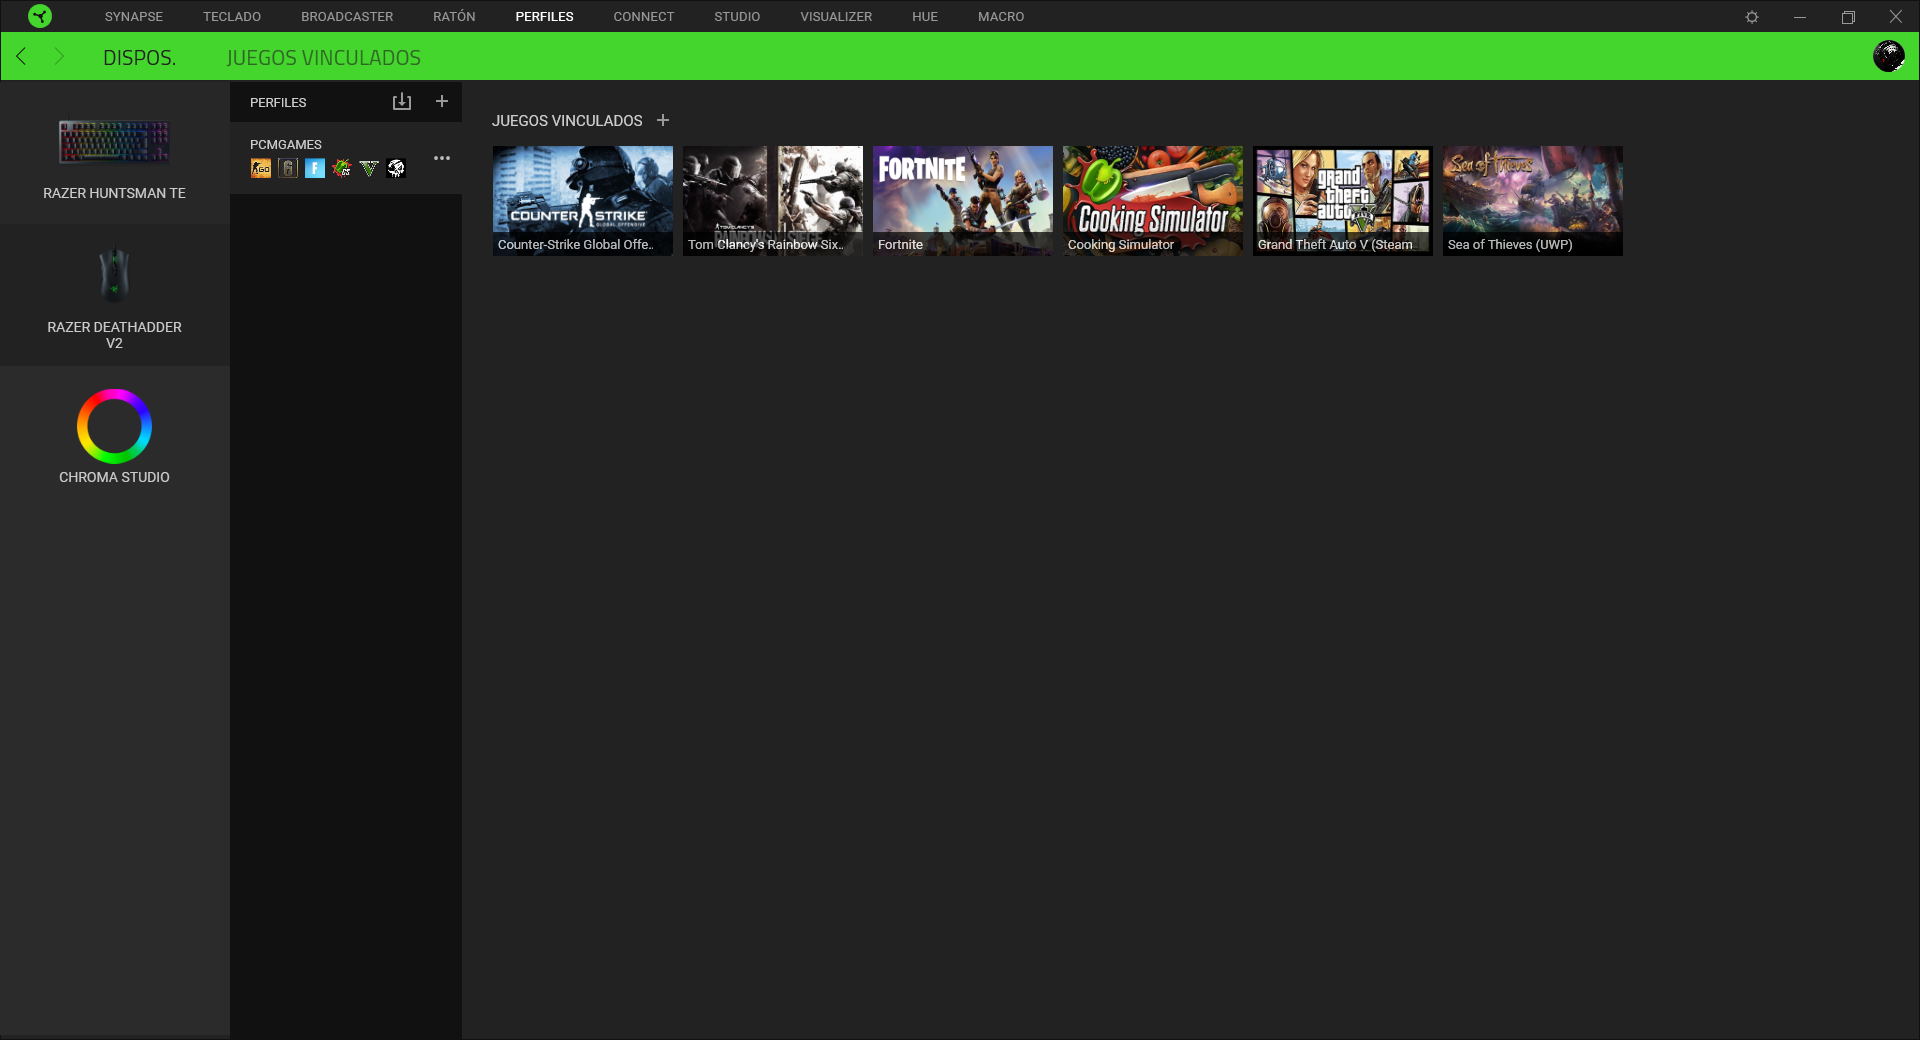Select Tom Clancy's Rainbow Six tile
1920x1040 pixels.
click(773, 201)
